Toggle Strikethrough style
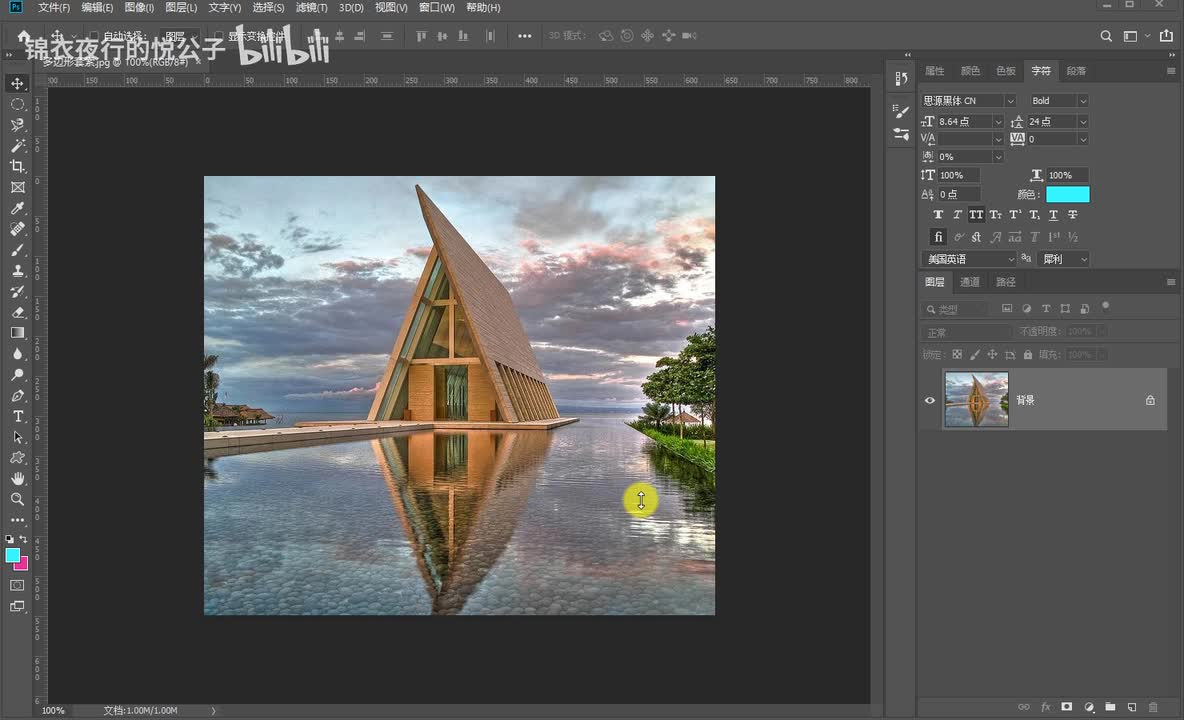 coord(1072,215)
